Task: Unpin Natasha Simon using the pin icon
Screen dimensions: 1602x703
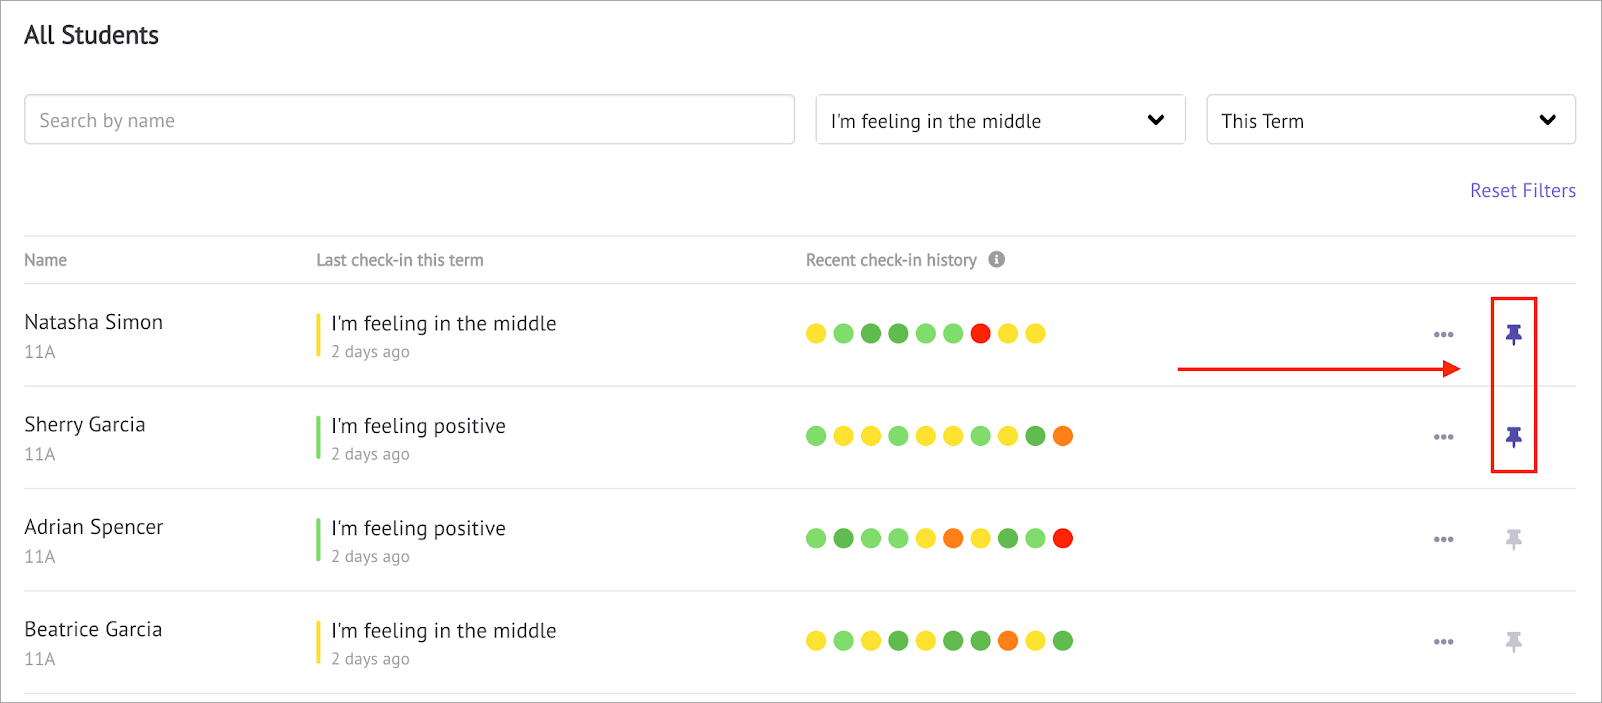Action: point(1514,334)
